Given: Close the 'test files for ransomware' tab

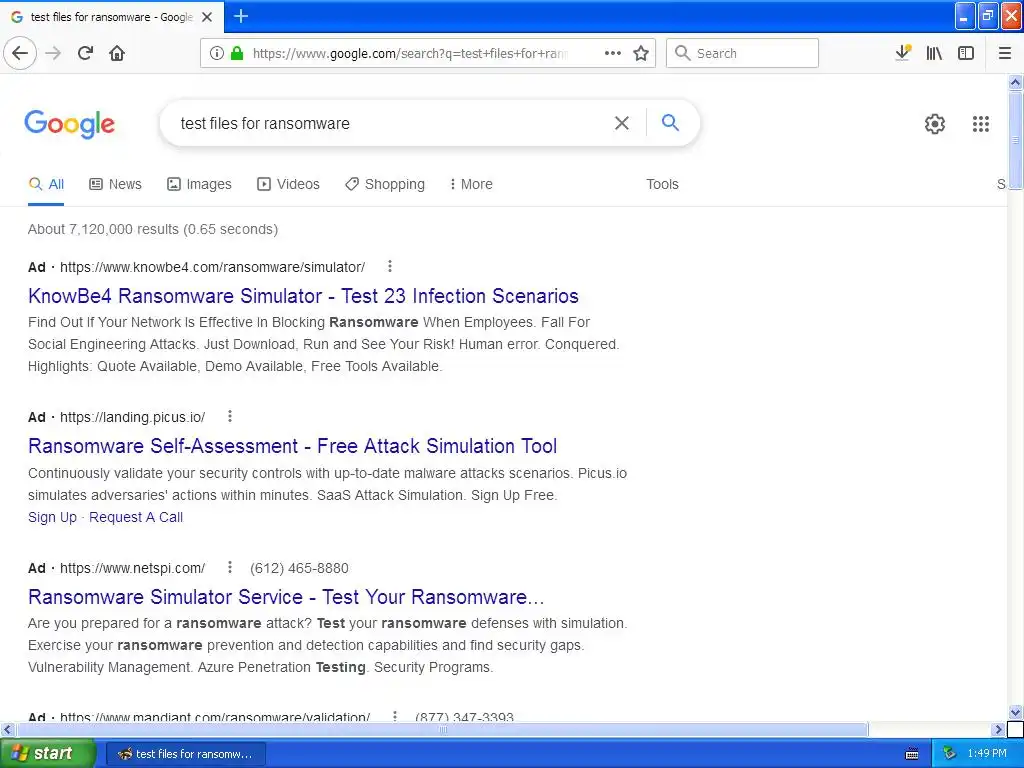Looking at the screenshot, I should pos(207,17).
